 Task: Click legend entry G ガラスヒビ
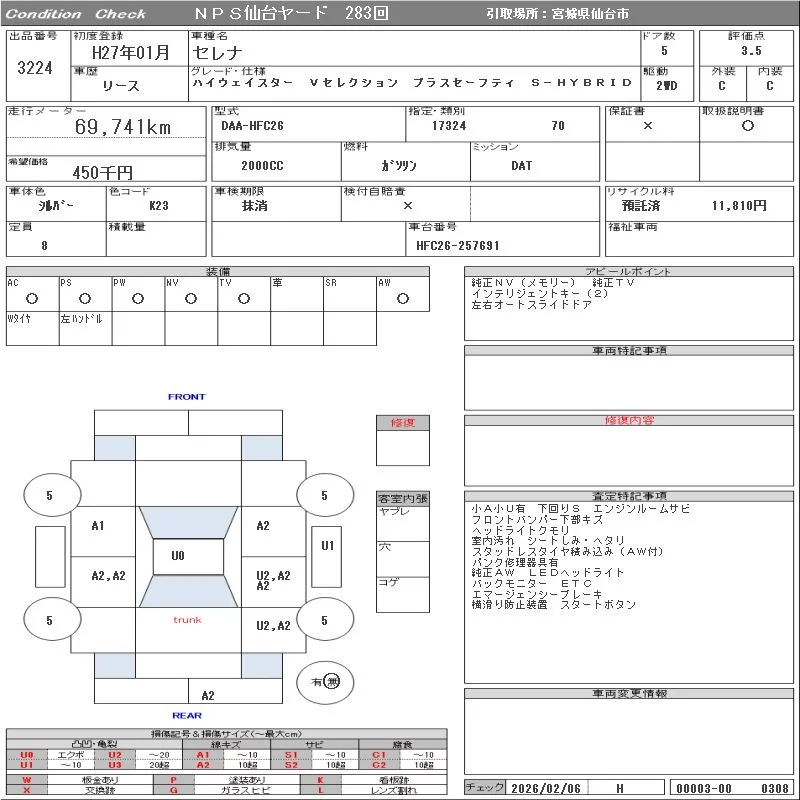pyautogui.click(x=227, y=790)
